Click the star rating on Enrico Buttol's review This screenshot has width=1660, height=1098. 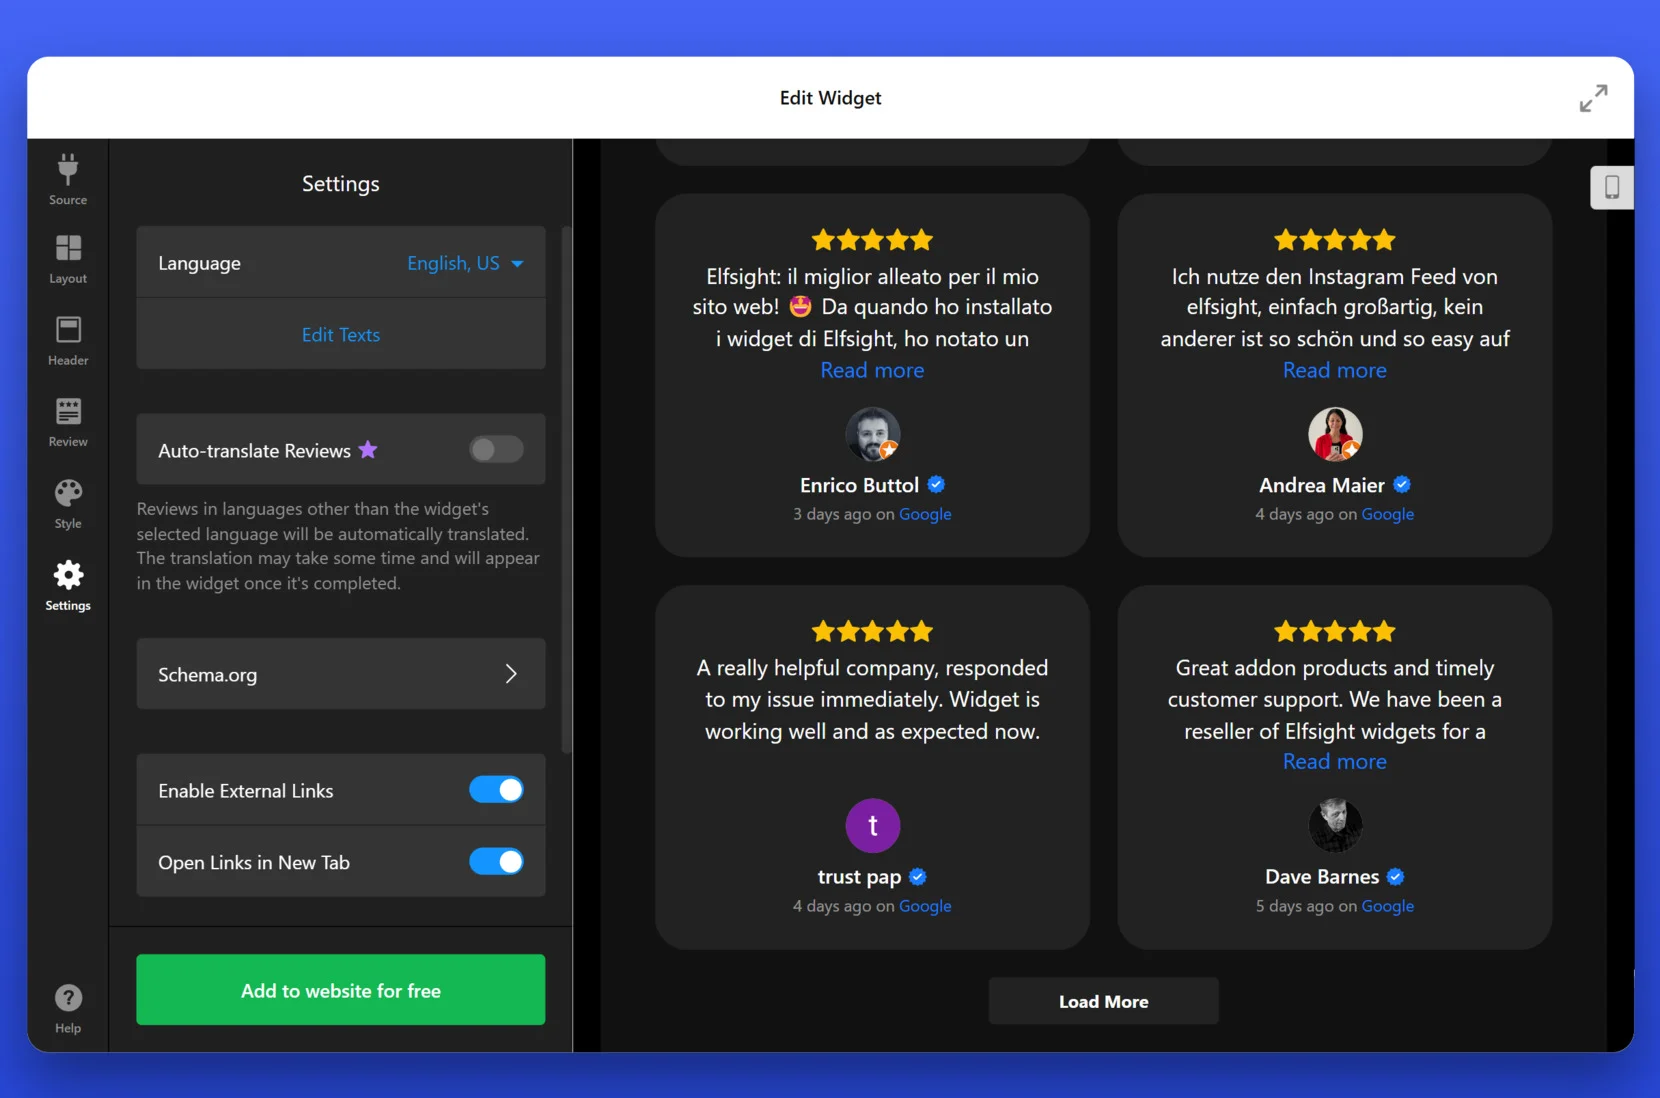pos(873,240)
